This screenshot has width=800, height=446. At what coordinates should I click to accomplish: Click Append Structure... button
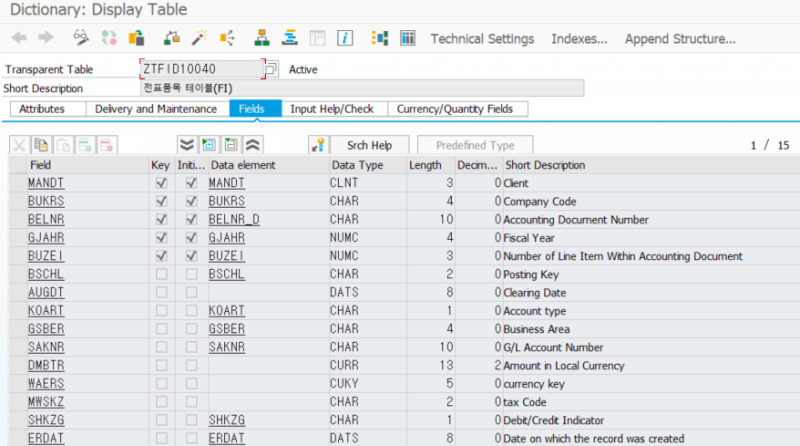[680, 39]
